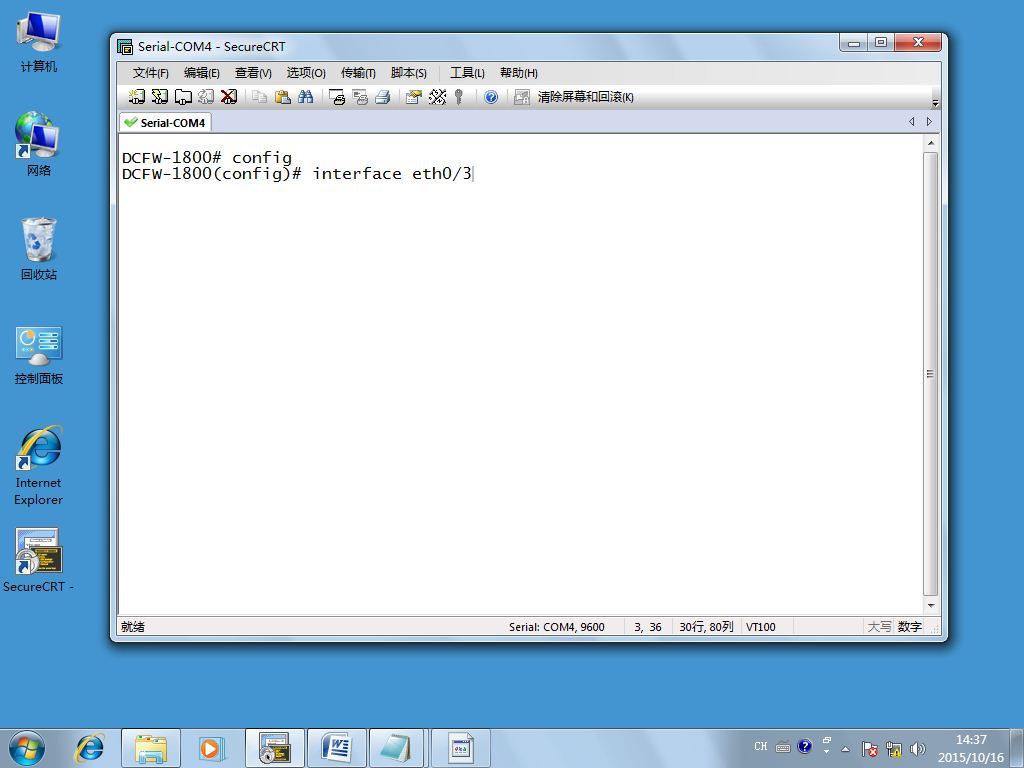Viewport: 1024px width, 768px height.
Task: Open the 编辑(E) menu
Action: [201, 72]
